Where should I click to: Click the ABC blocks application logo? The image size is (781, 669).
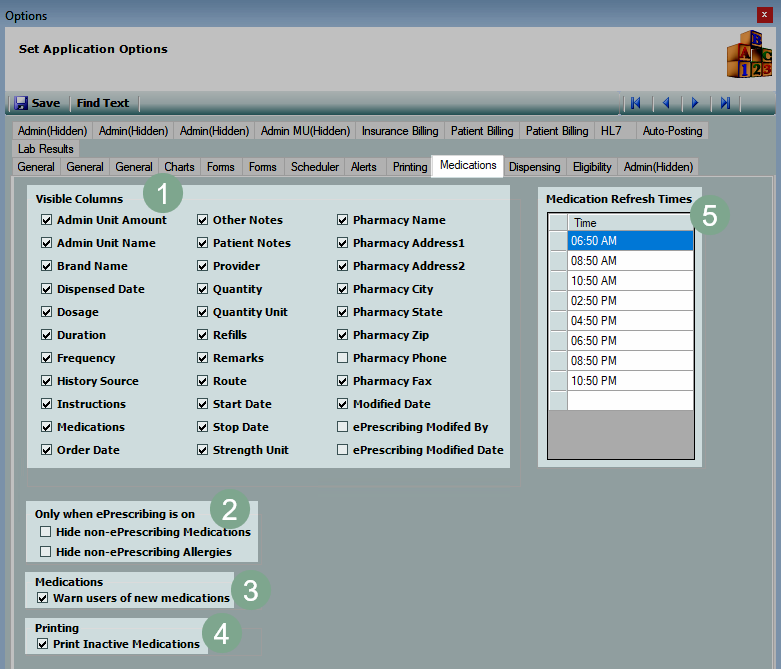pyautogui.click(x=748, y=55)
